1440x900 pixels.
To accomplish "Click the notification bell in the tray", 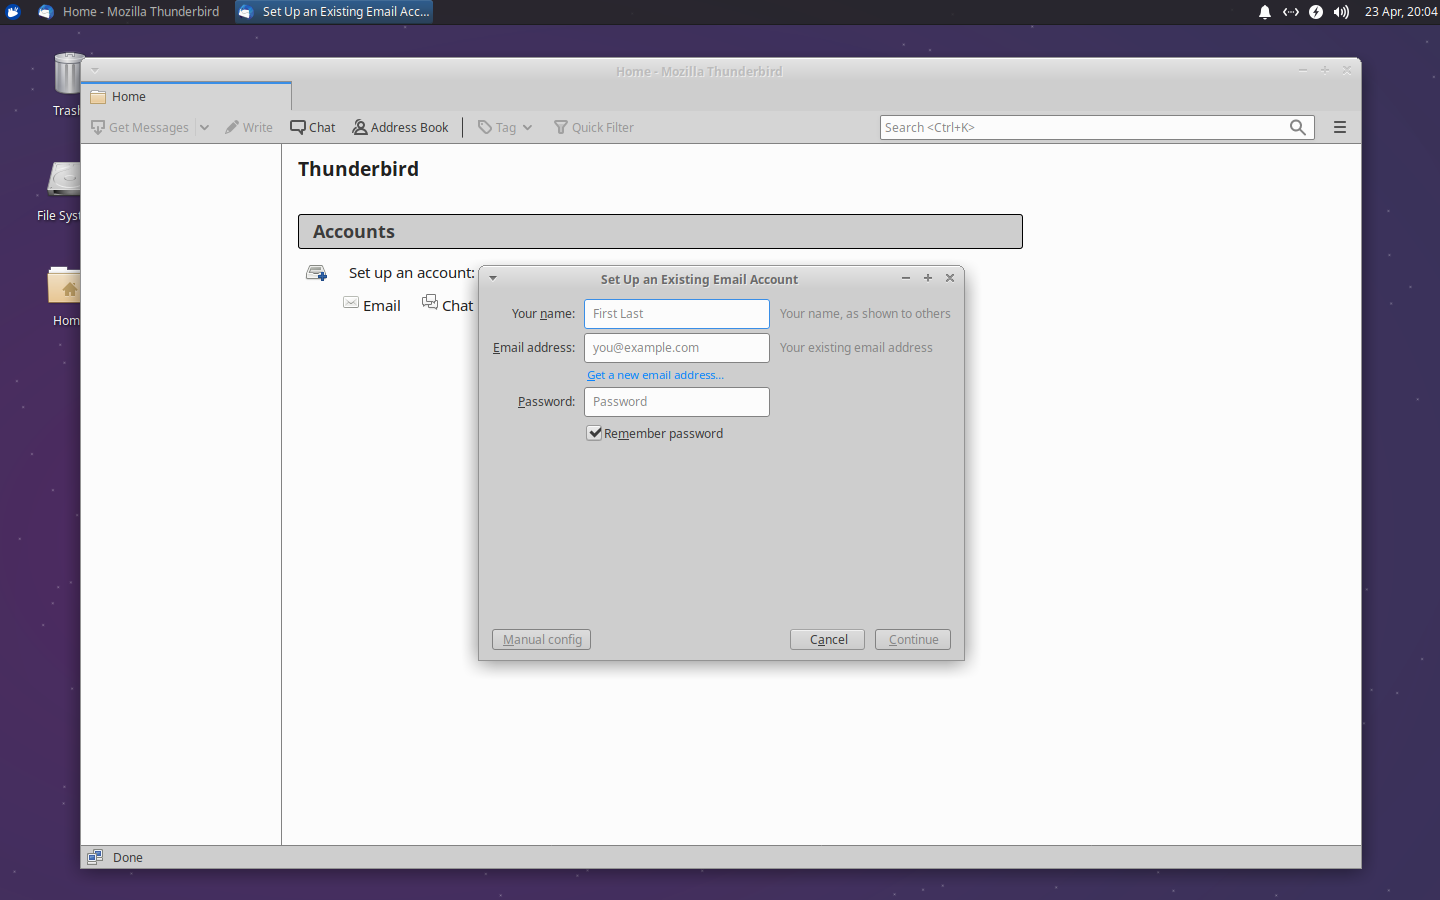I will click(x=1264, y=12).
